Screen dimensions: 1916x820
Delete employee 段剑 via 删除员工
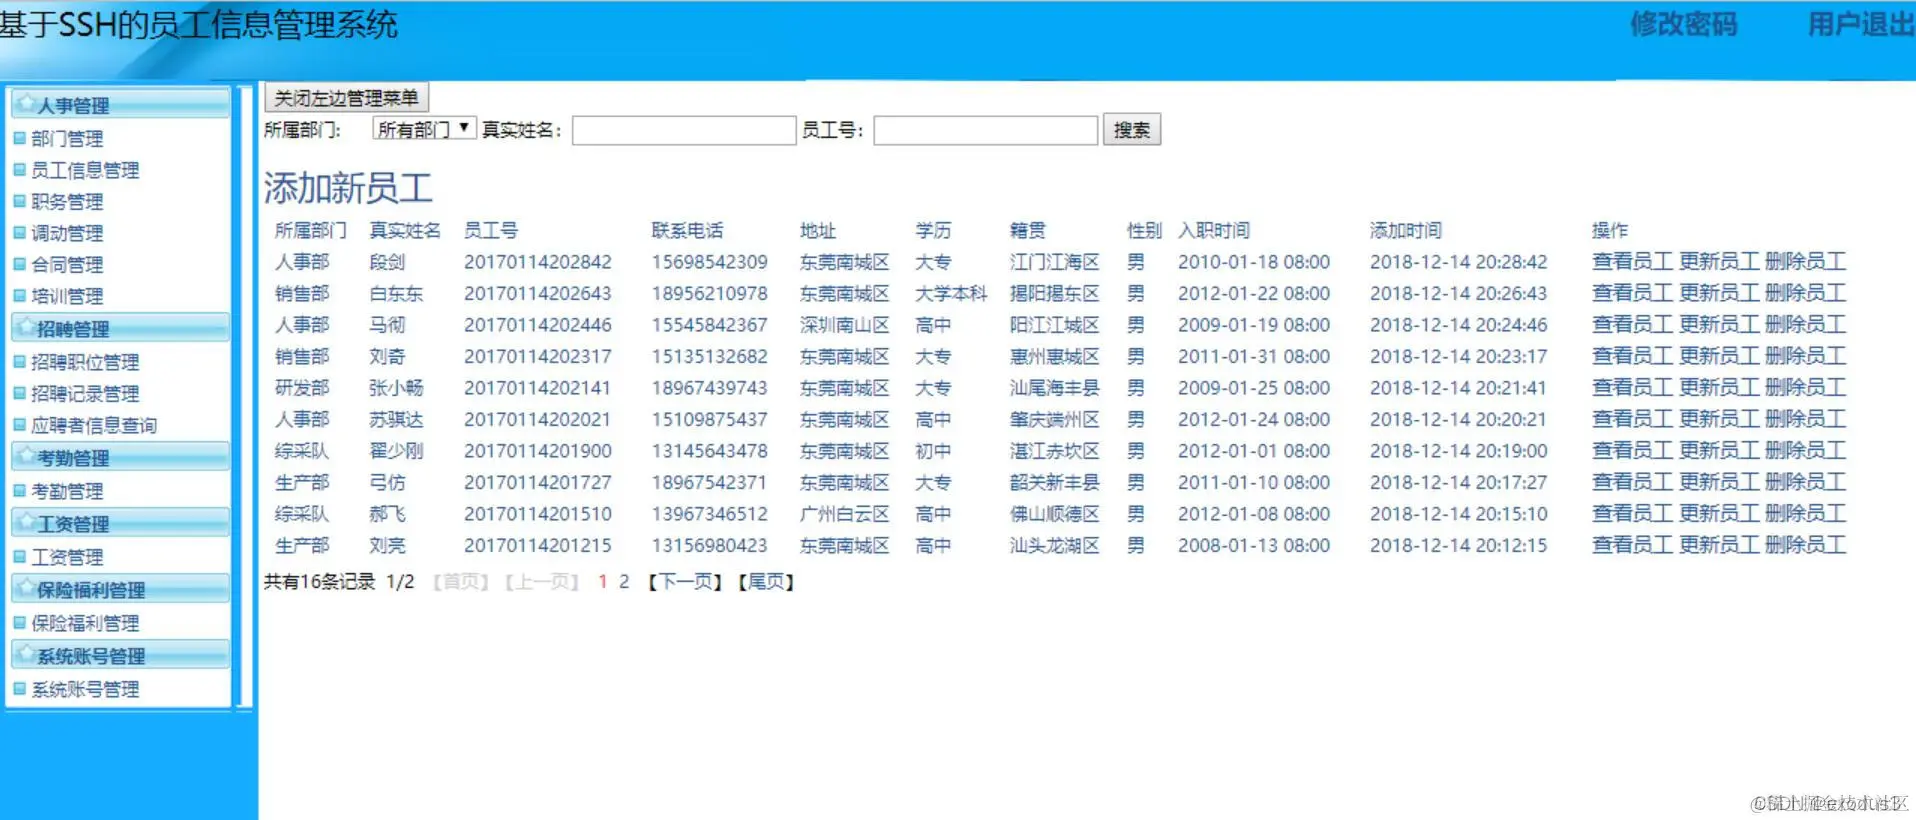click(x=1805, y=262)
